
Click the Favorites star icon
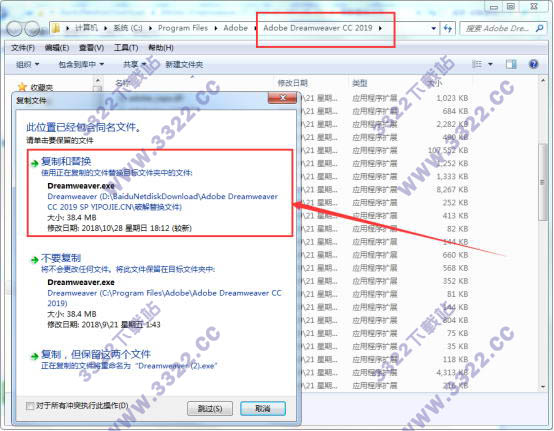(22, 87)
